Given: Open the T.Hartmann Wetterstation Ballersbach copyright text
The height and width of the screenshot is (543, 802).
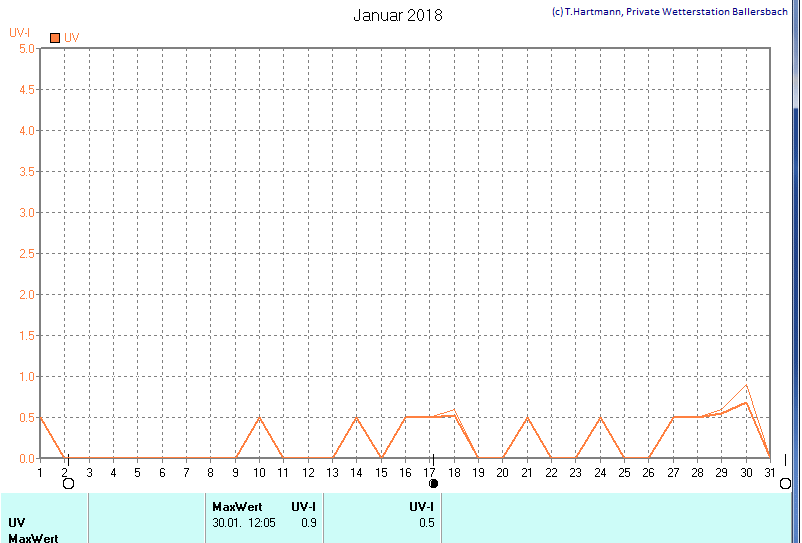Looking at the screenshot, I should [x=669, y=12].
